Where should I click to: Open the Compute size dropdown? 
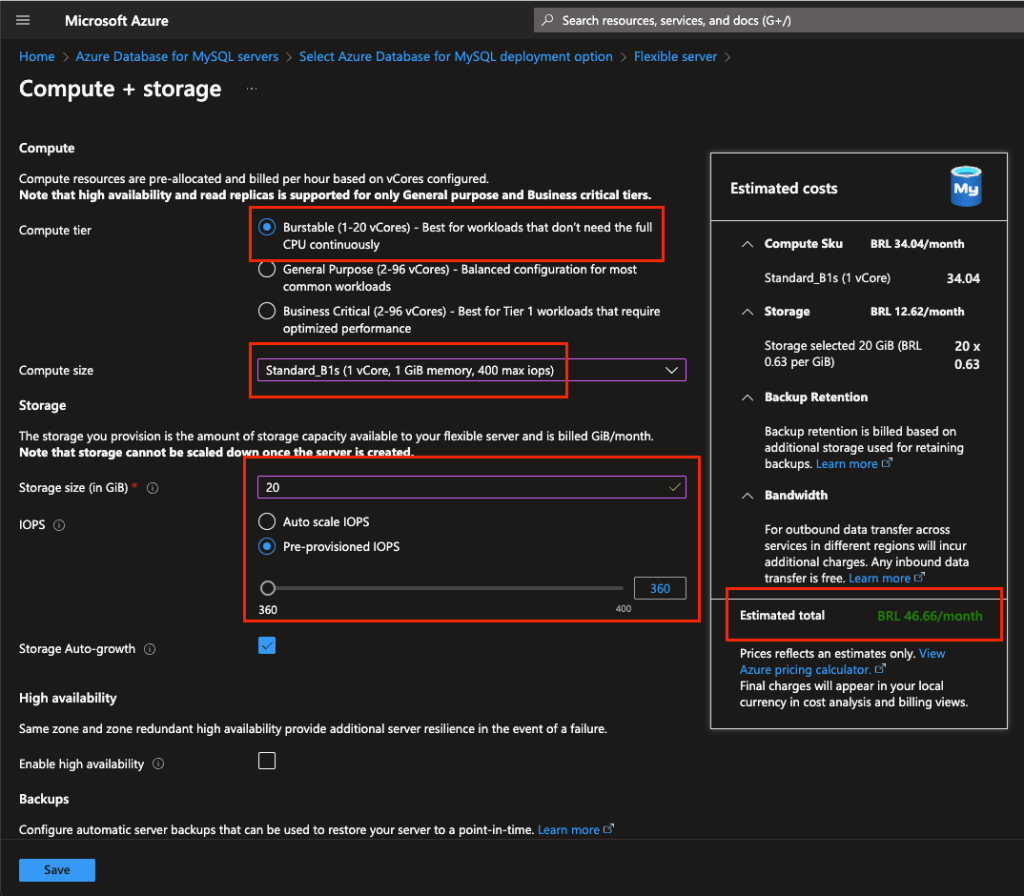coord(472,370)
